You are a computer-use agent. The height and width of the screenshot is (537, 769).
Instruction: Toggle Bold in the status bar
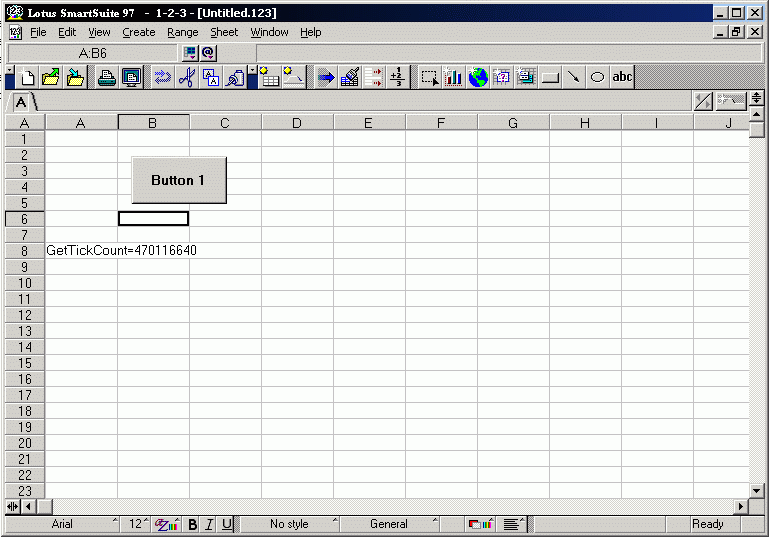pos(193,524)
